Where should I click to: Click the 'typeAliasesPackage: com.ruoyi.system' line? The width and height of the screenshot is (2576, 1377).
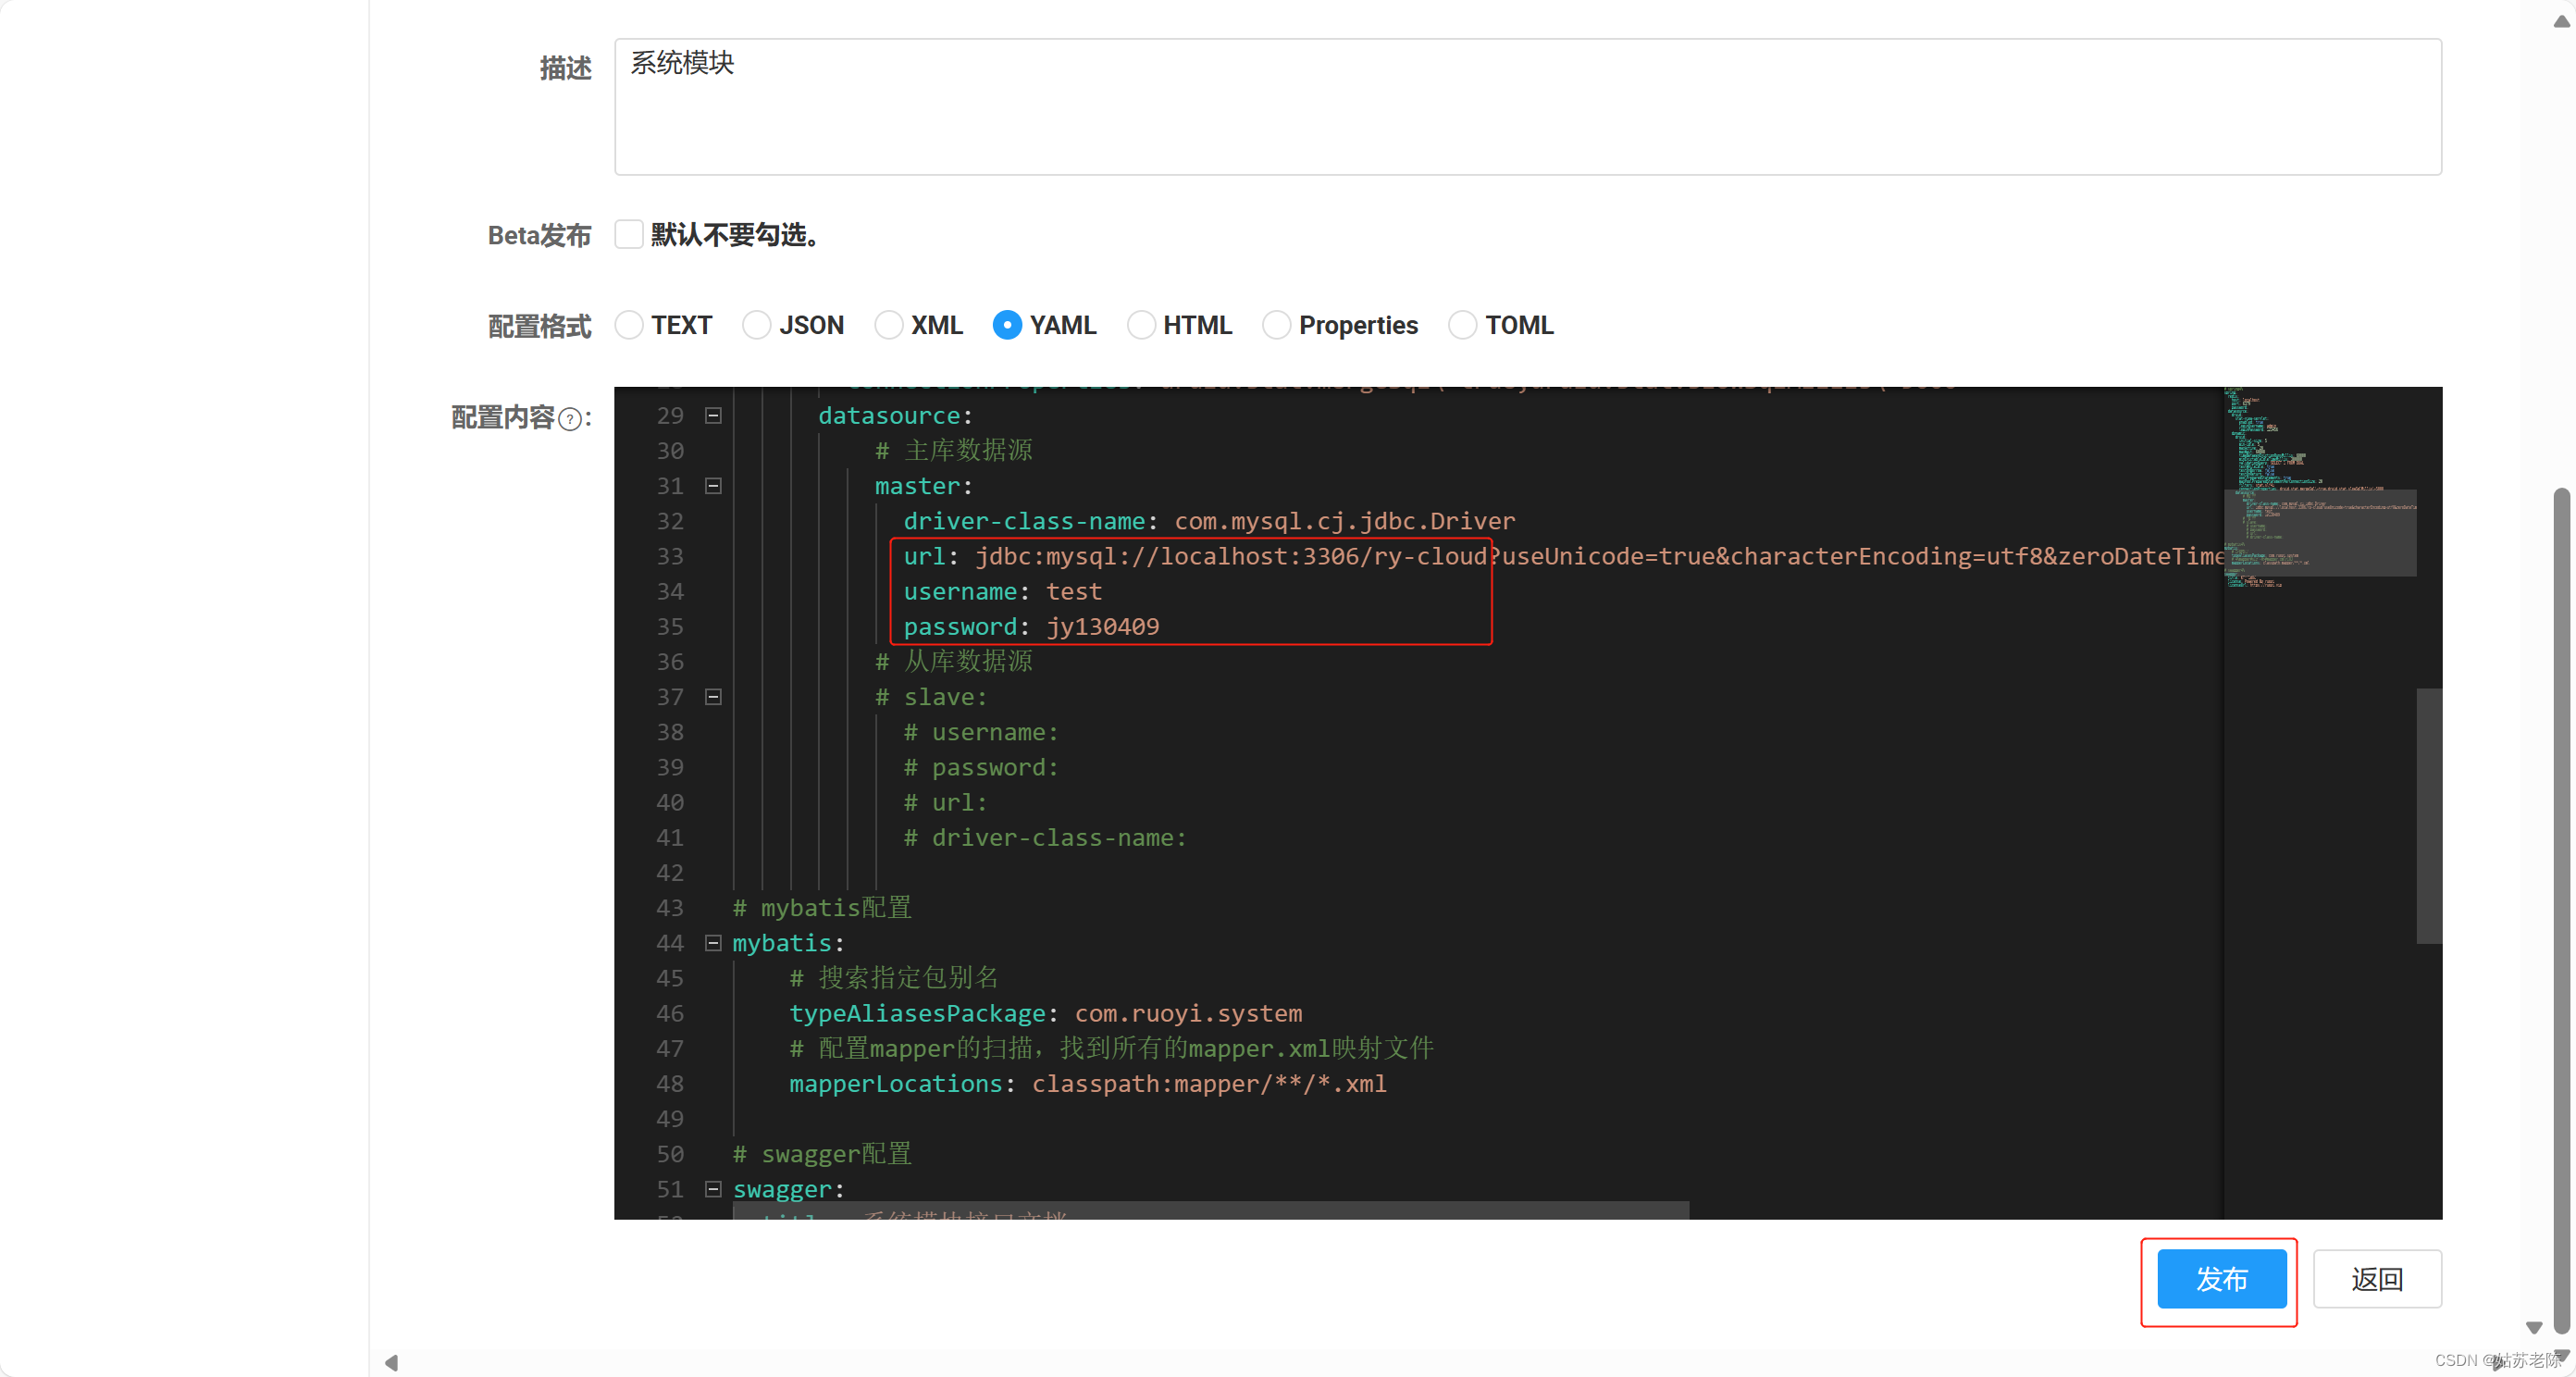(1045, 1013)
